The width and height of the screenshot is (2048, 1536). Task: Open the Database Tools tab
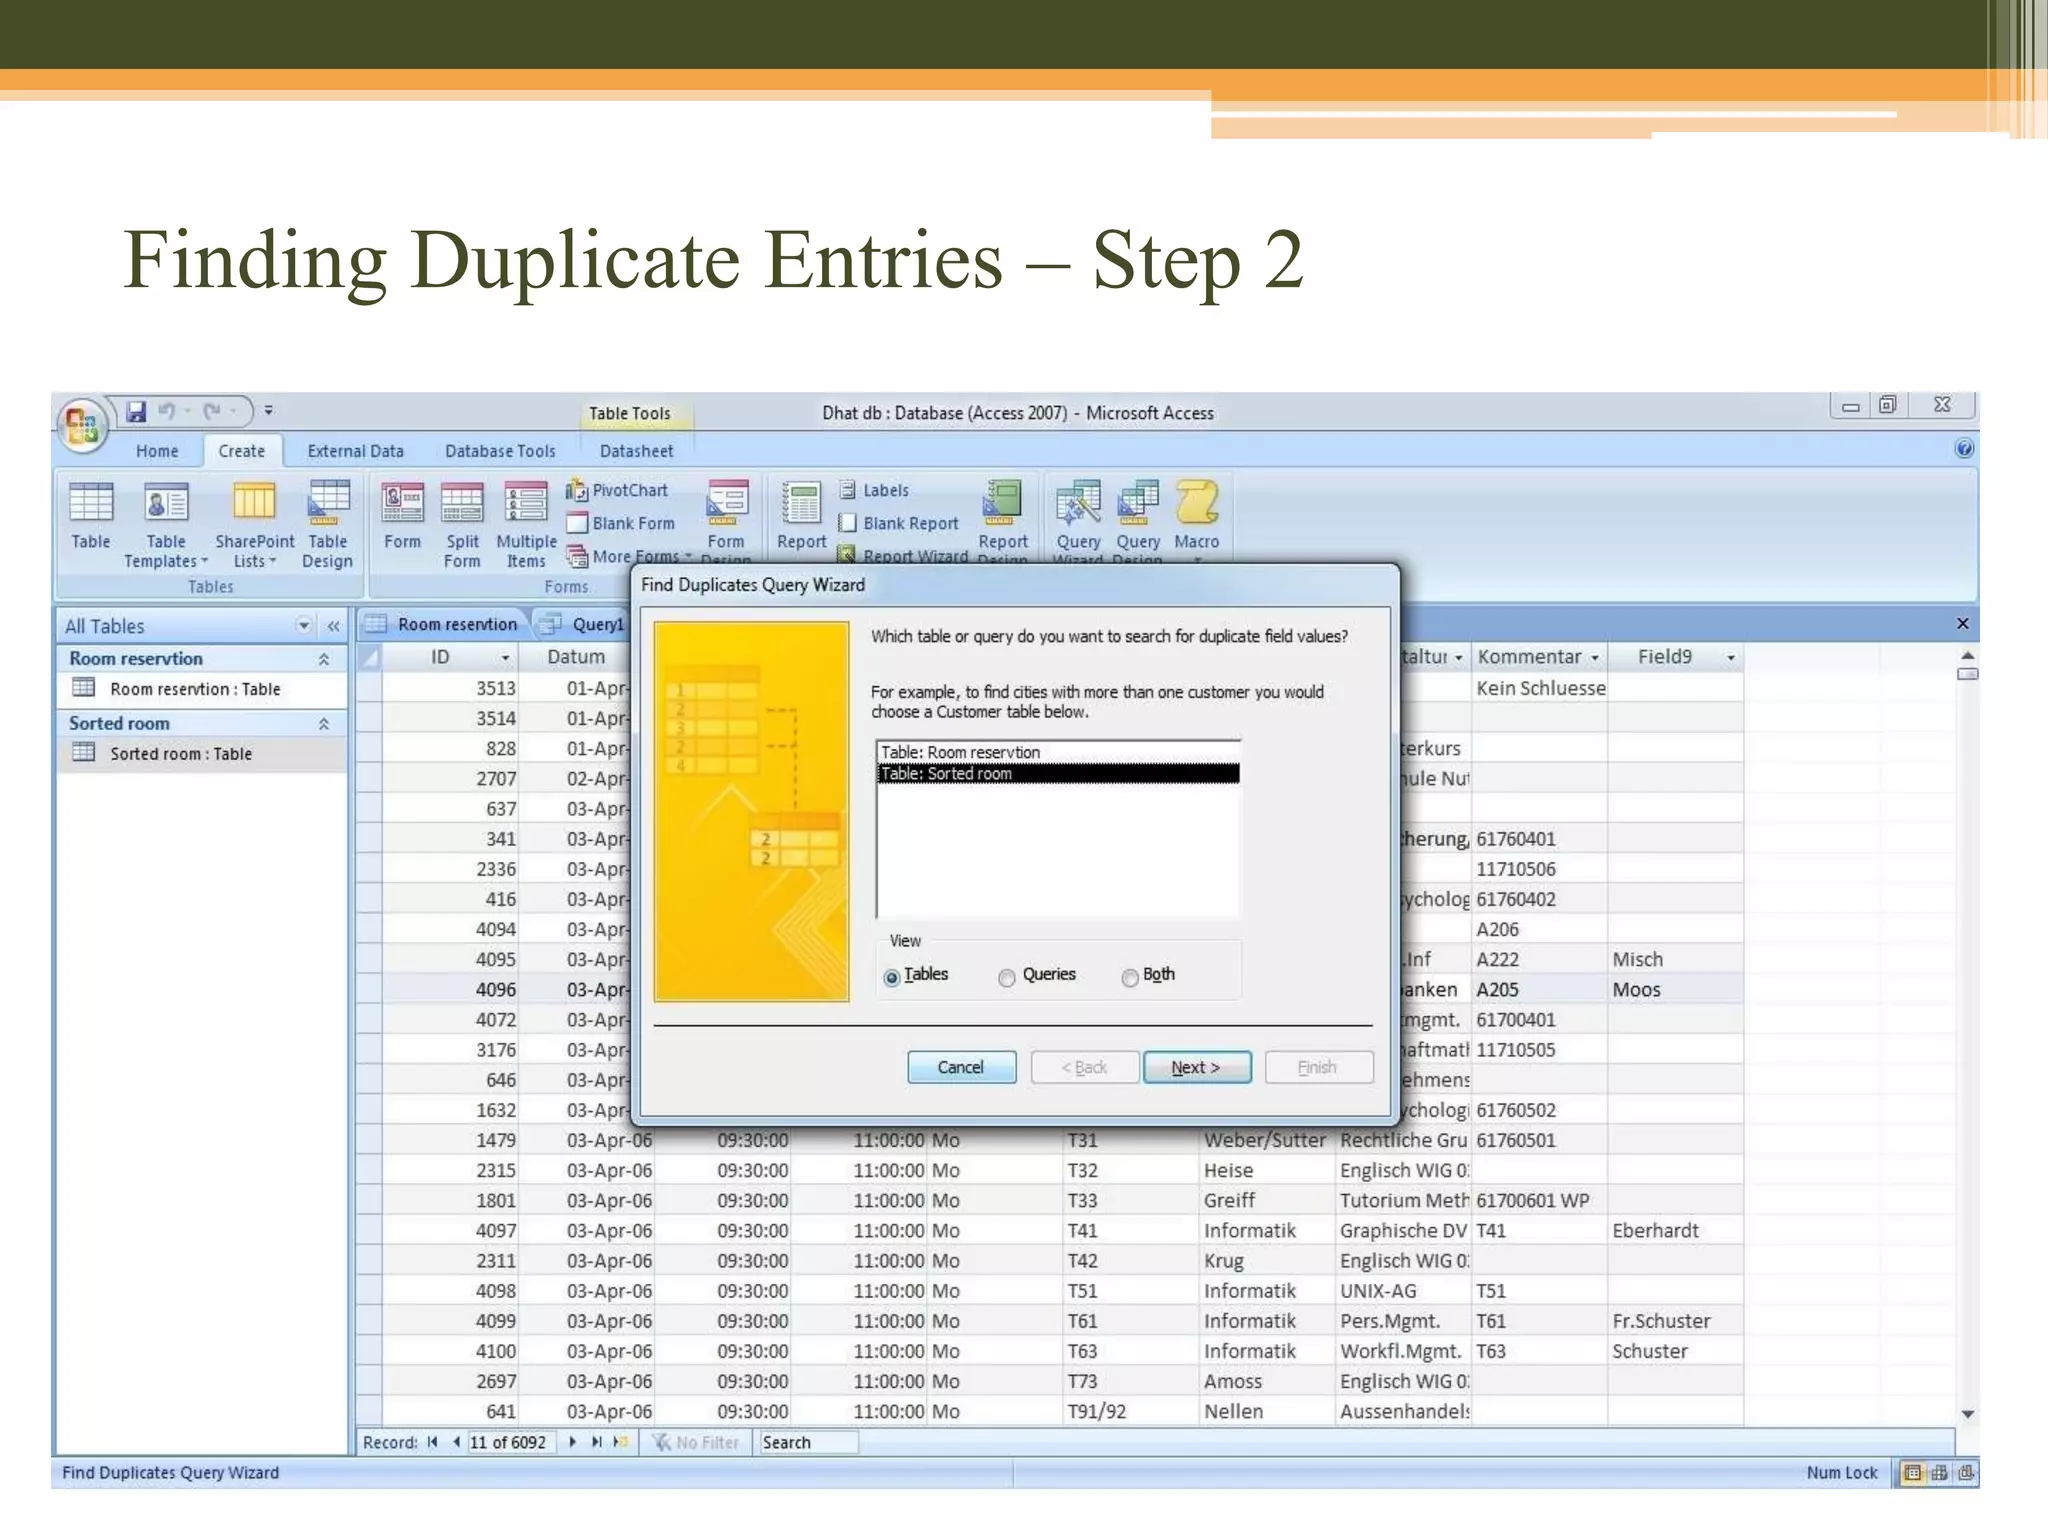pos(500,451)
